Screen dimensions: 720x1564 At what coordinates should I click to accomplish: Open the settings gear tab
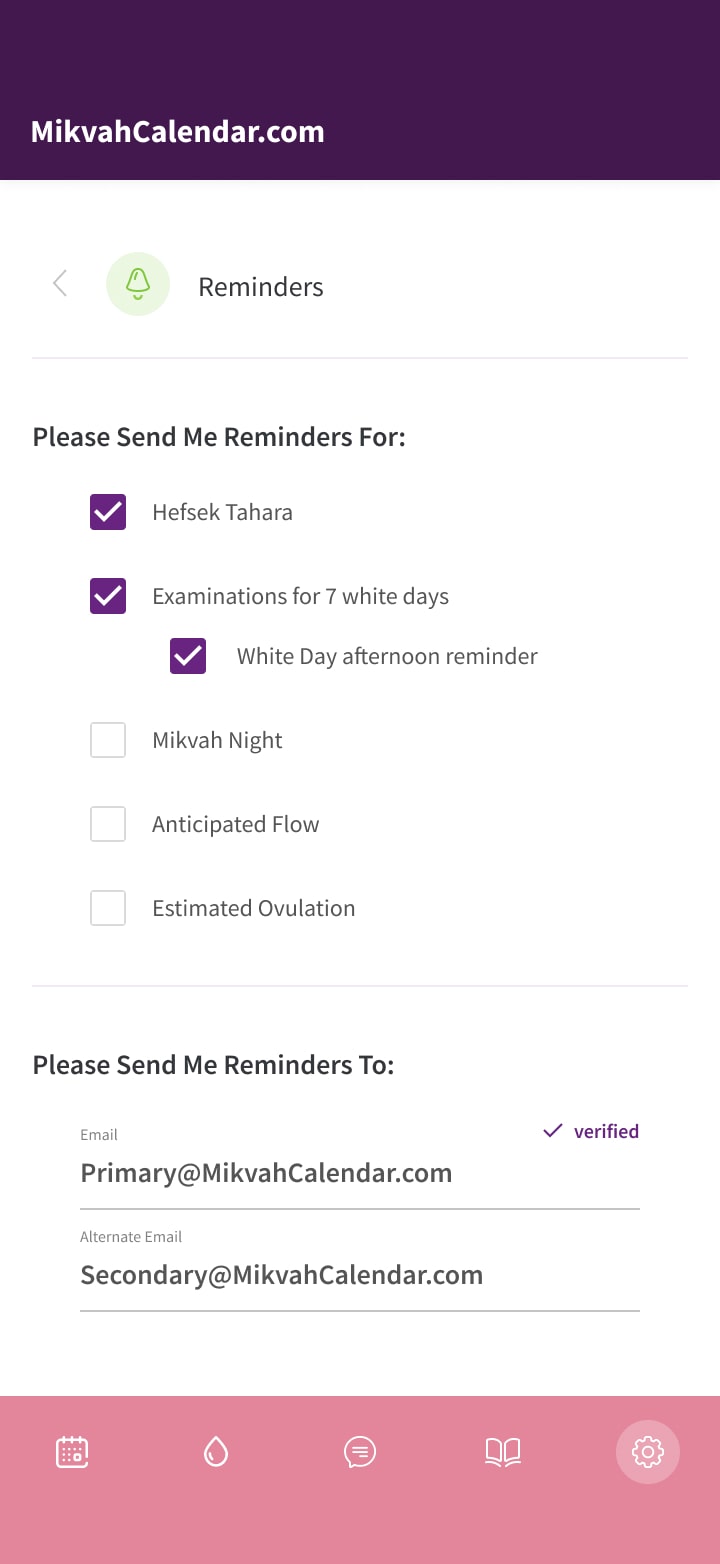point(648,1451)
